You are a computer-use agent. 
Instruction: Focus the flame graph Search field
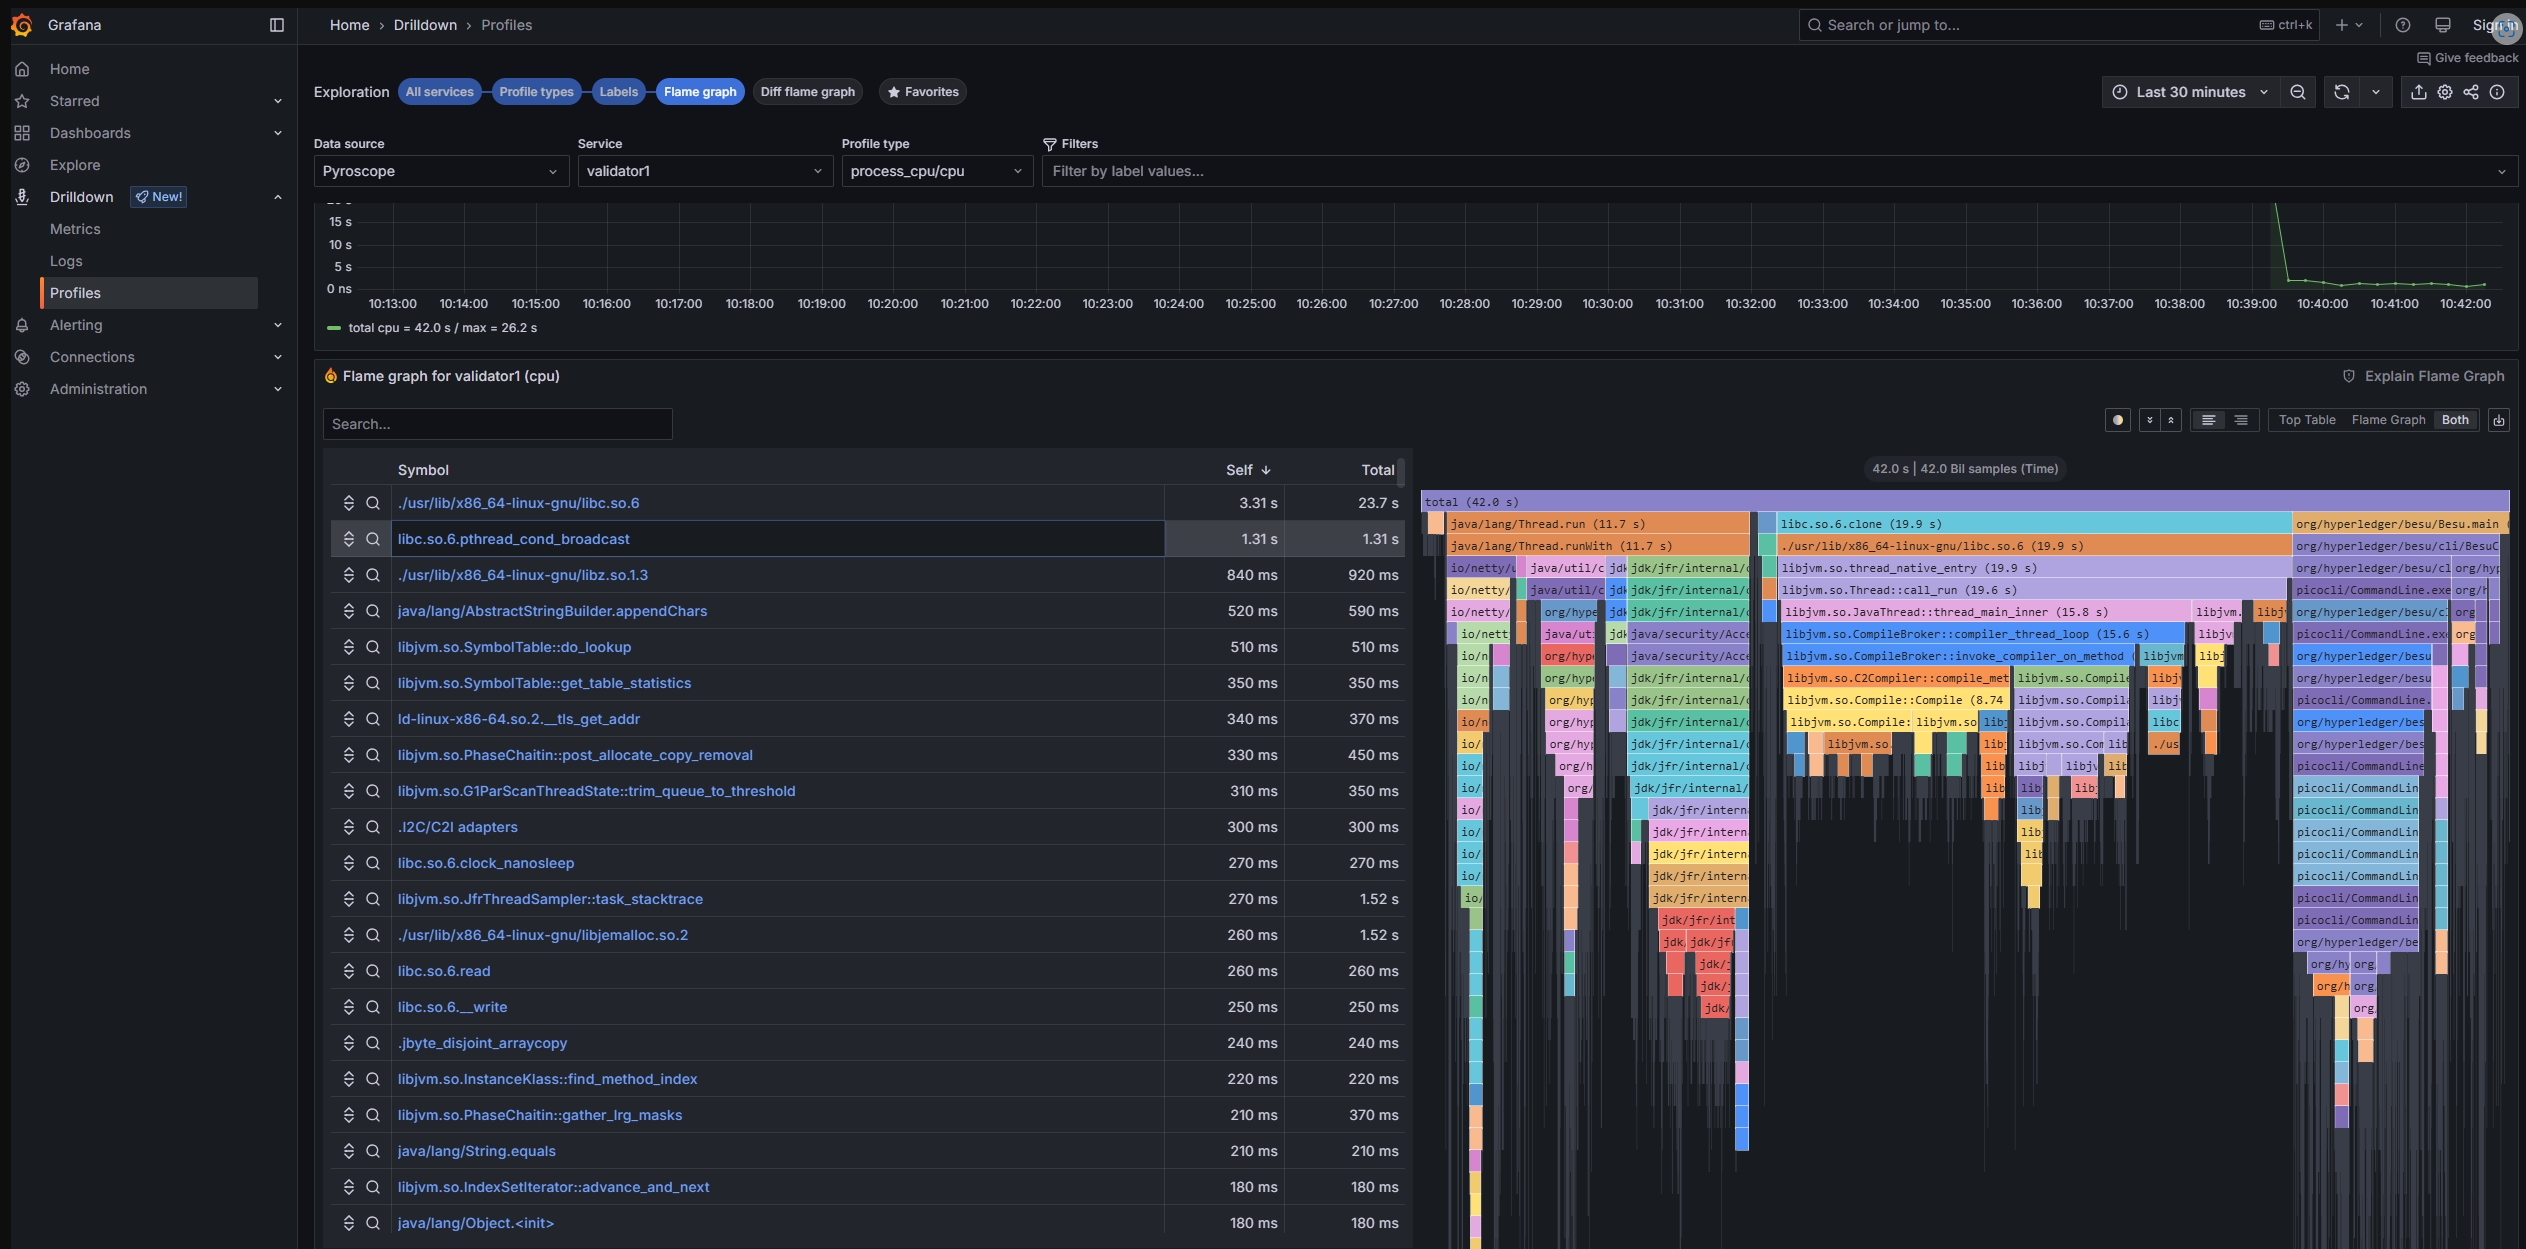point(497,424)
